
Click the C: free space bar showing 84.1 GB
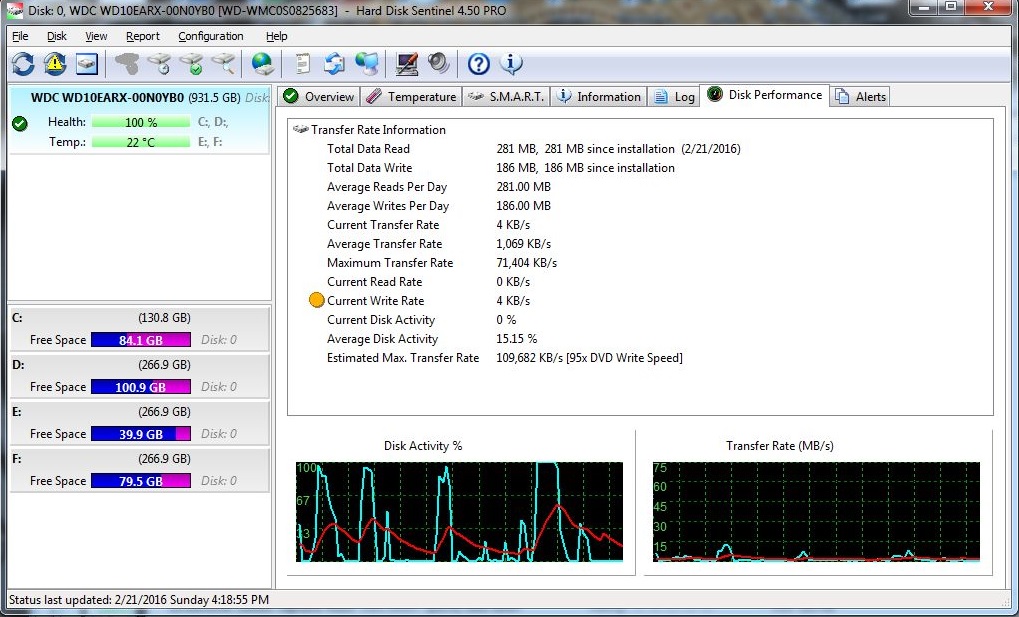tap(141, 339)
